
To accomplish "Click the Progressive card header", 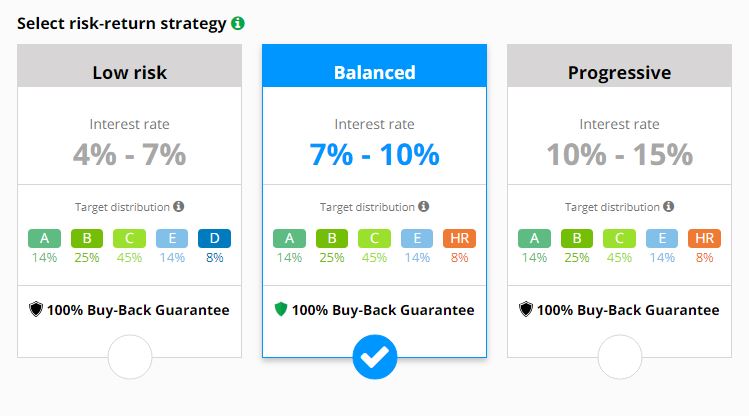I will (x=620, y=66).
